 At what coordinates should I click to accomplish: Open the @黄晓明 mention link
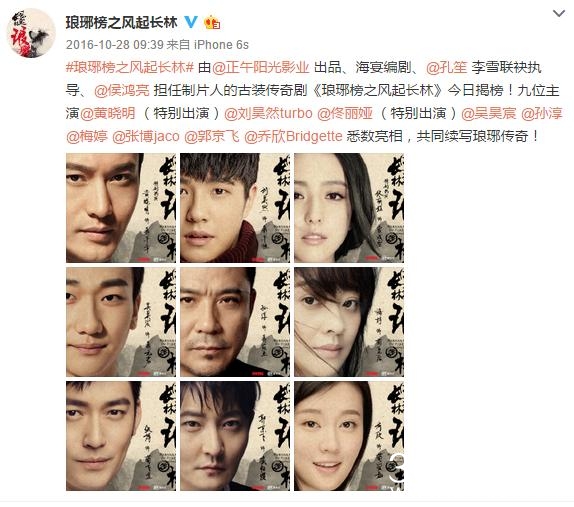(108, 113)
